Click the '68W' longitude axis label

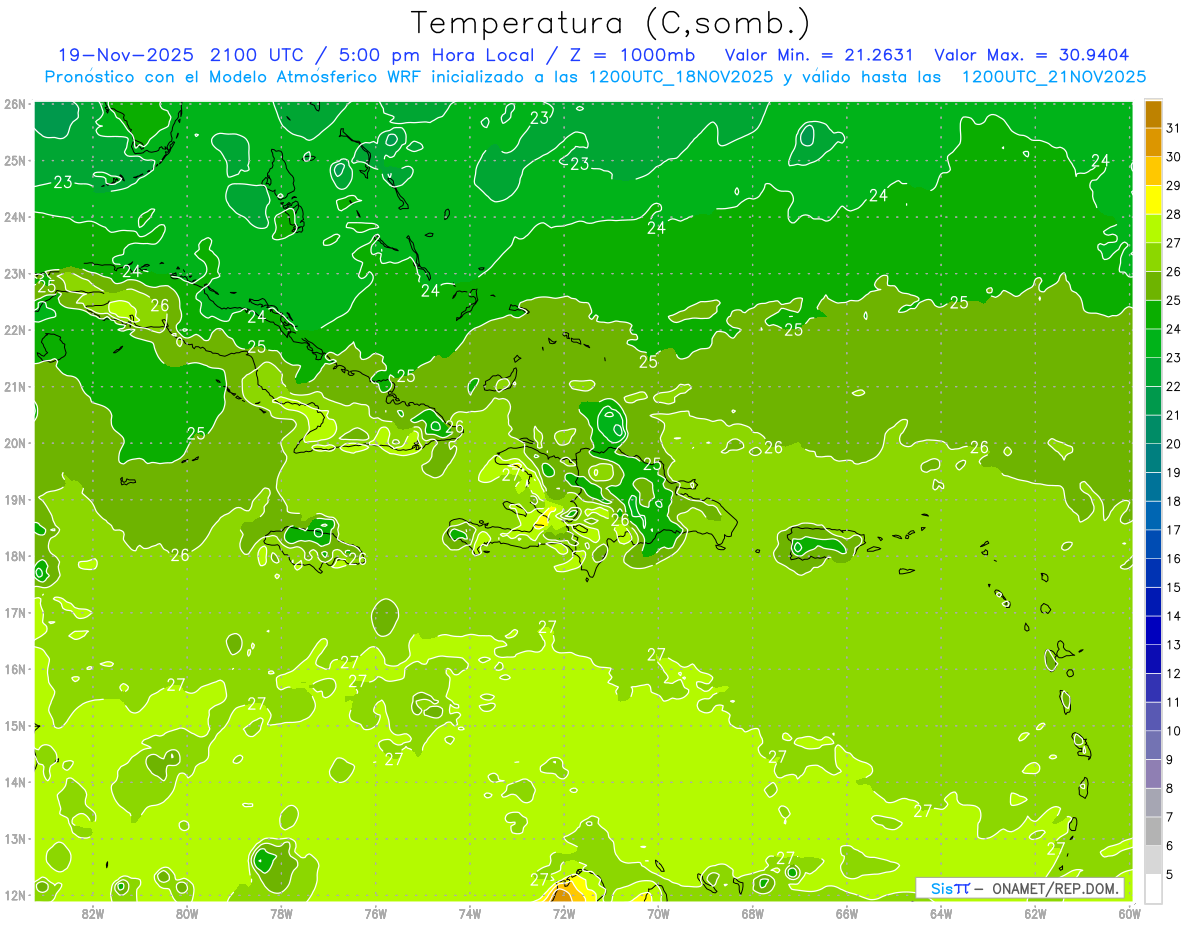[x=752, y=913]
